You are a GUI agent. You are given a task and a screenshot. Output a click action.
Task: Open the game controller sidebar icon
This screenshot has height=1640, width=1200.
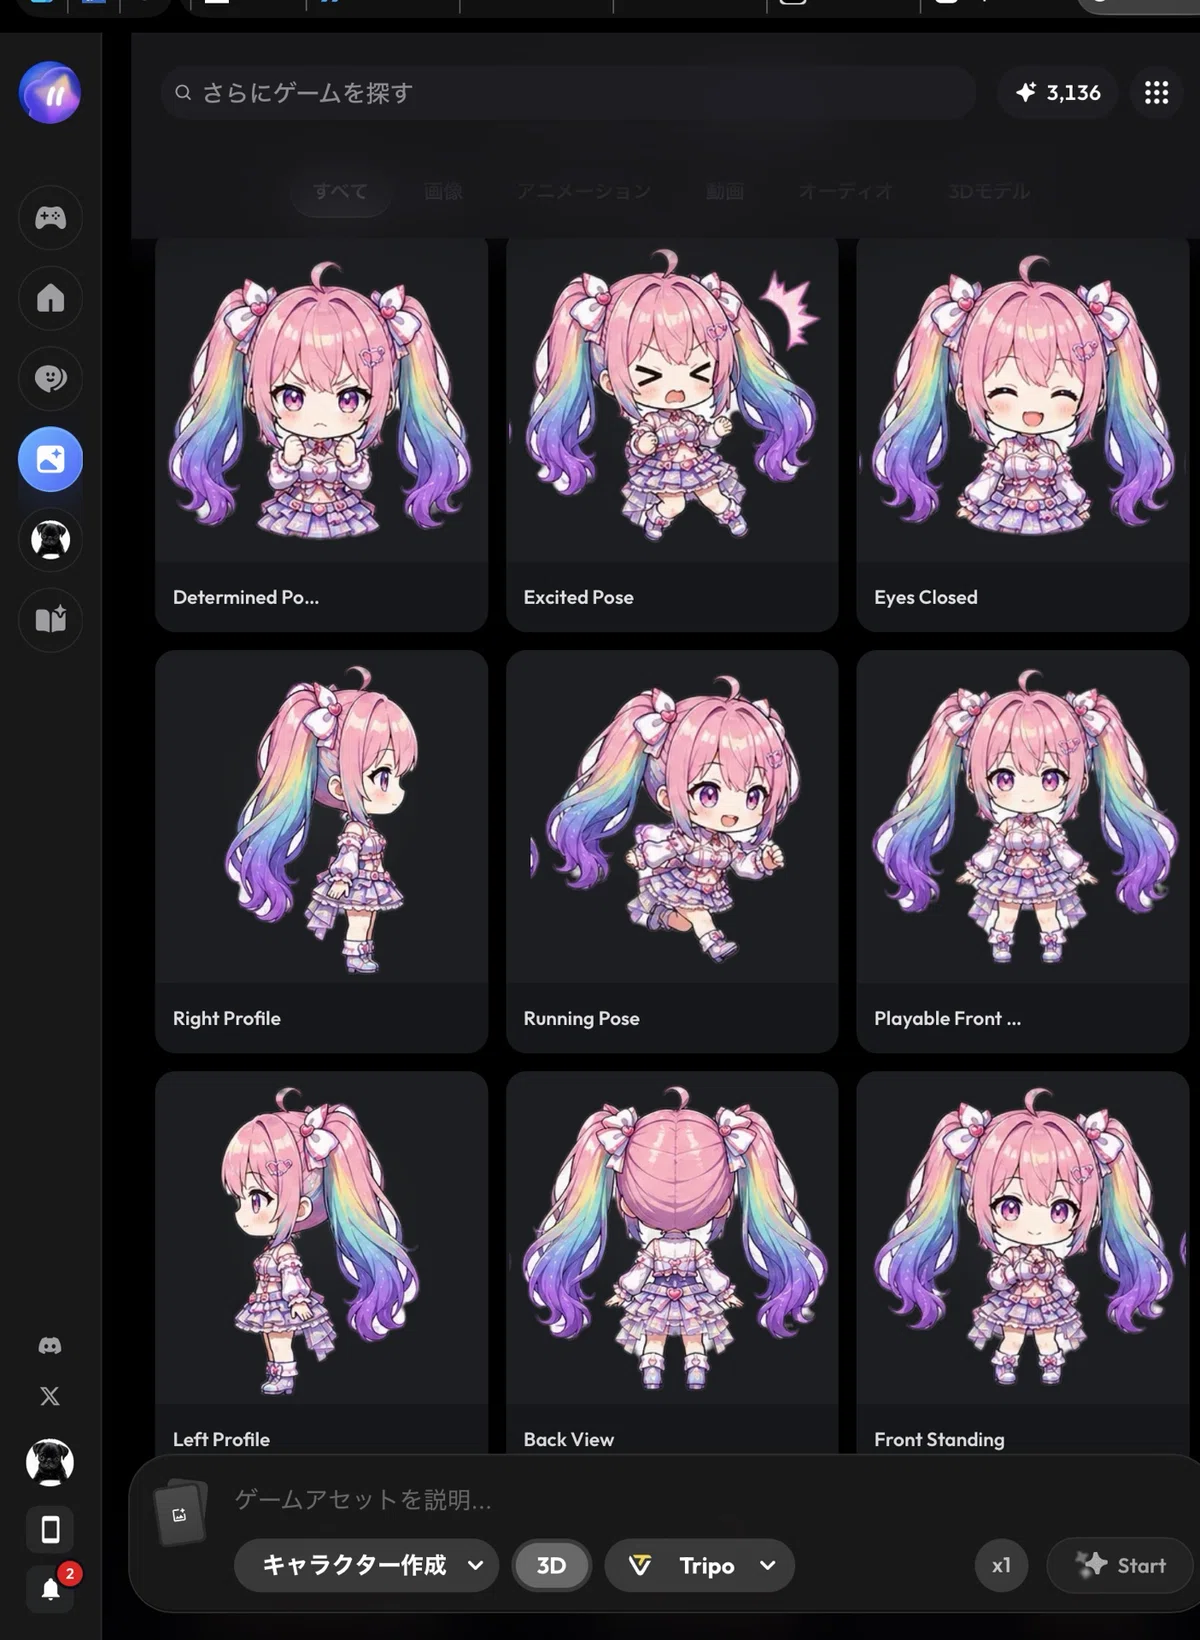[x=50, y=217]
